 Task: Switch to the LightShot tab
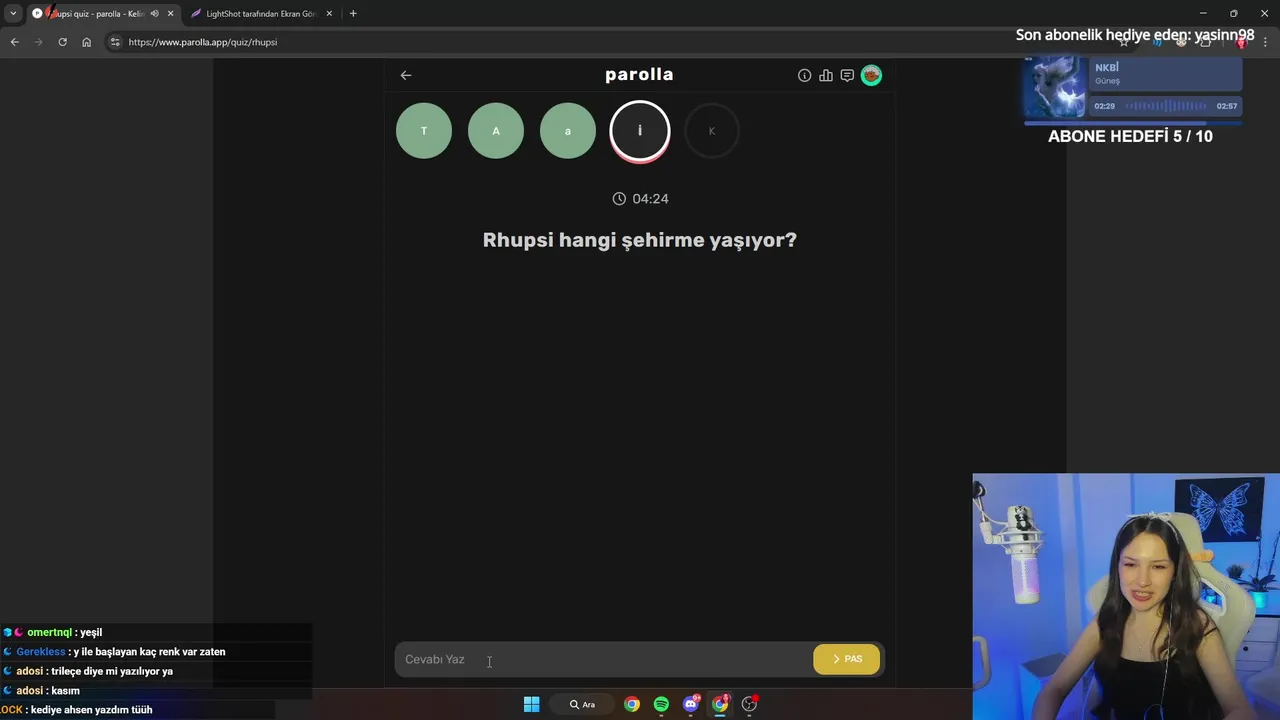pyautogui.click(x=260, y=14)
